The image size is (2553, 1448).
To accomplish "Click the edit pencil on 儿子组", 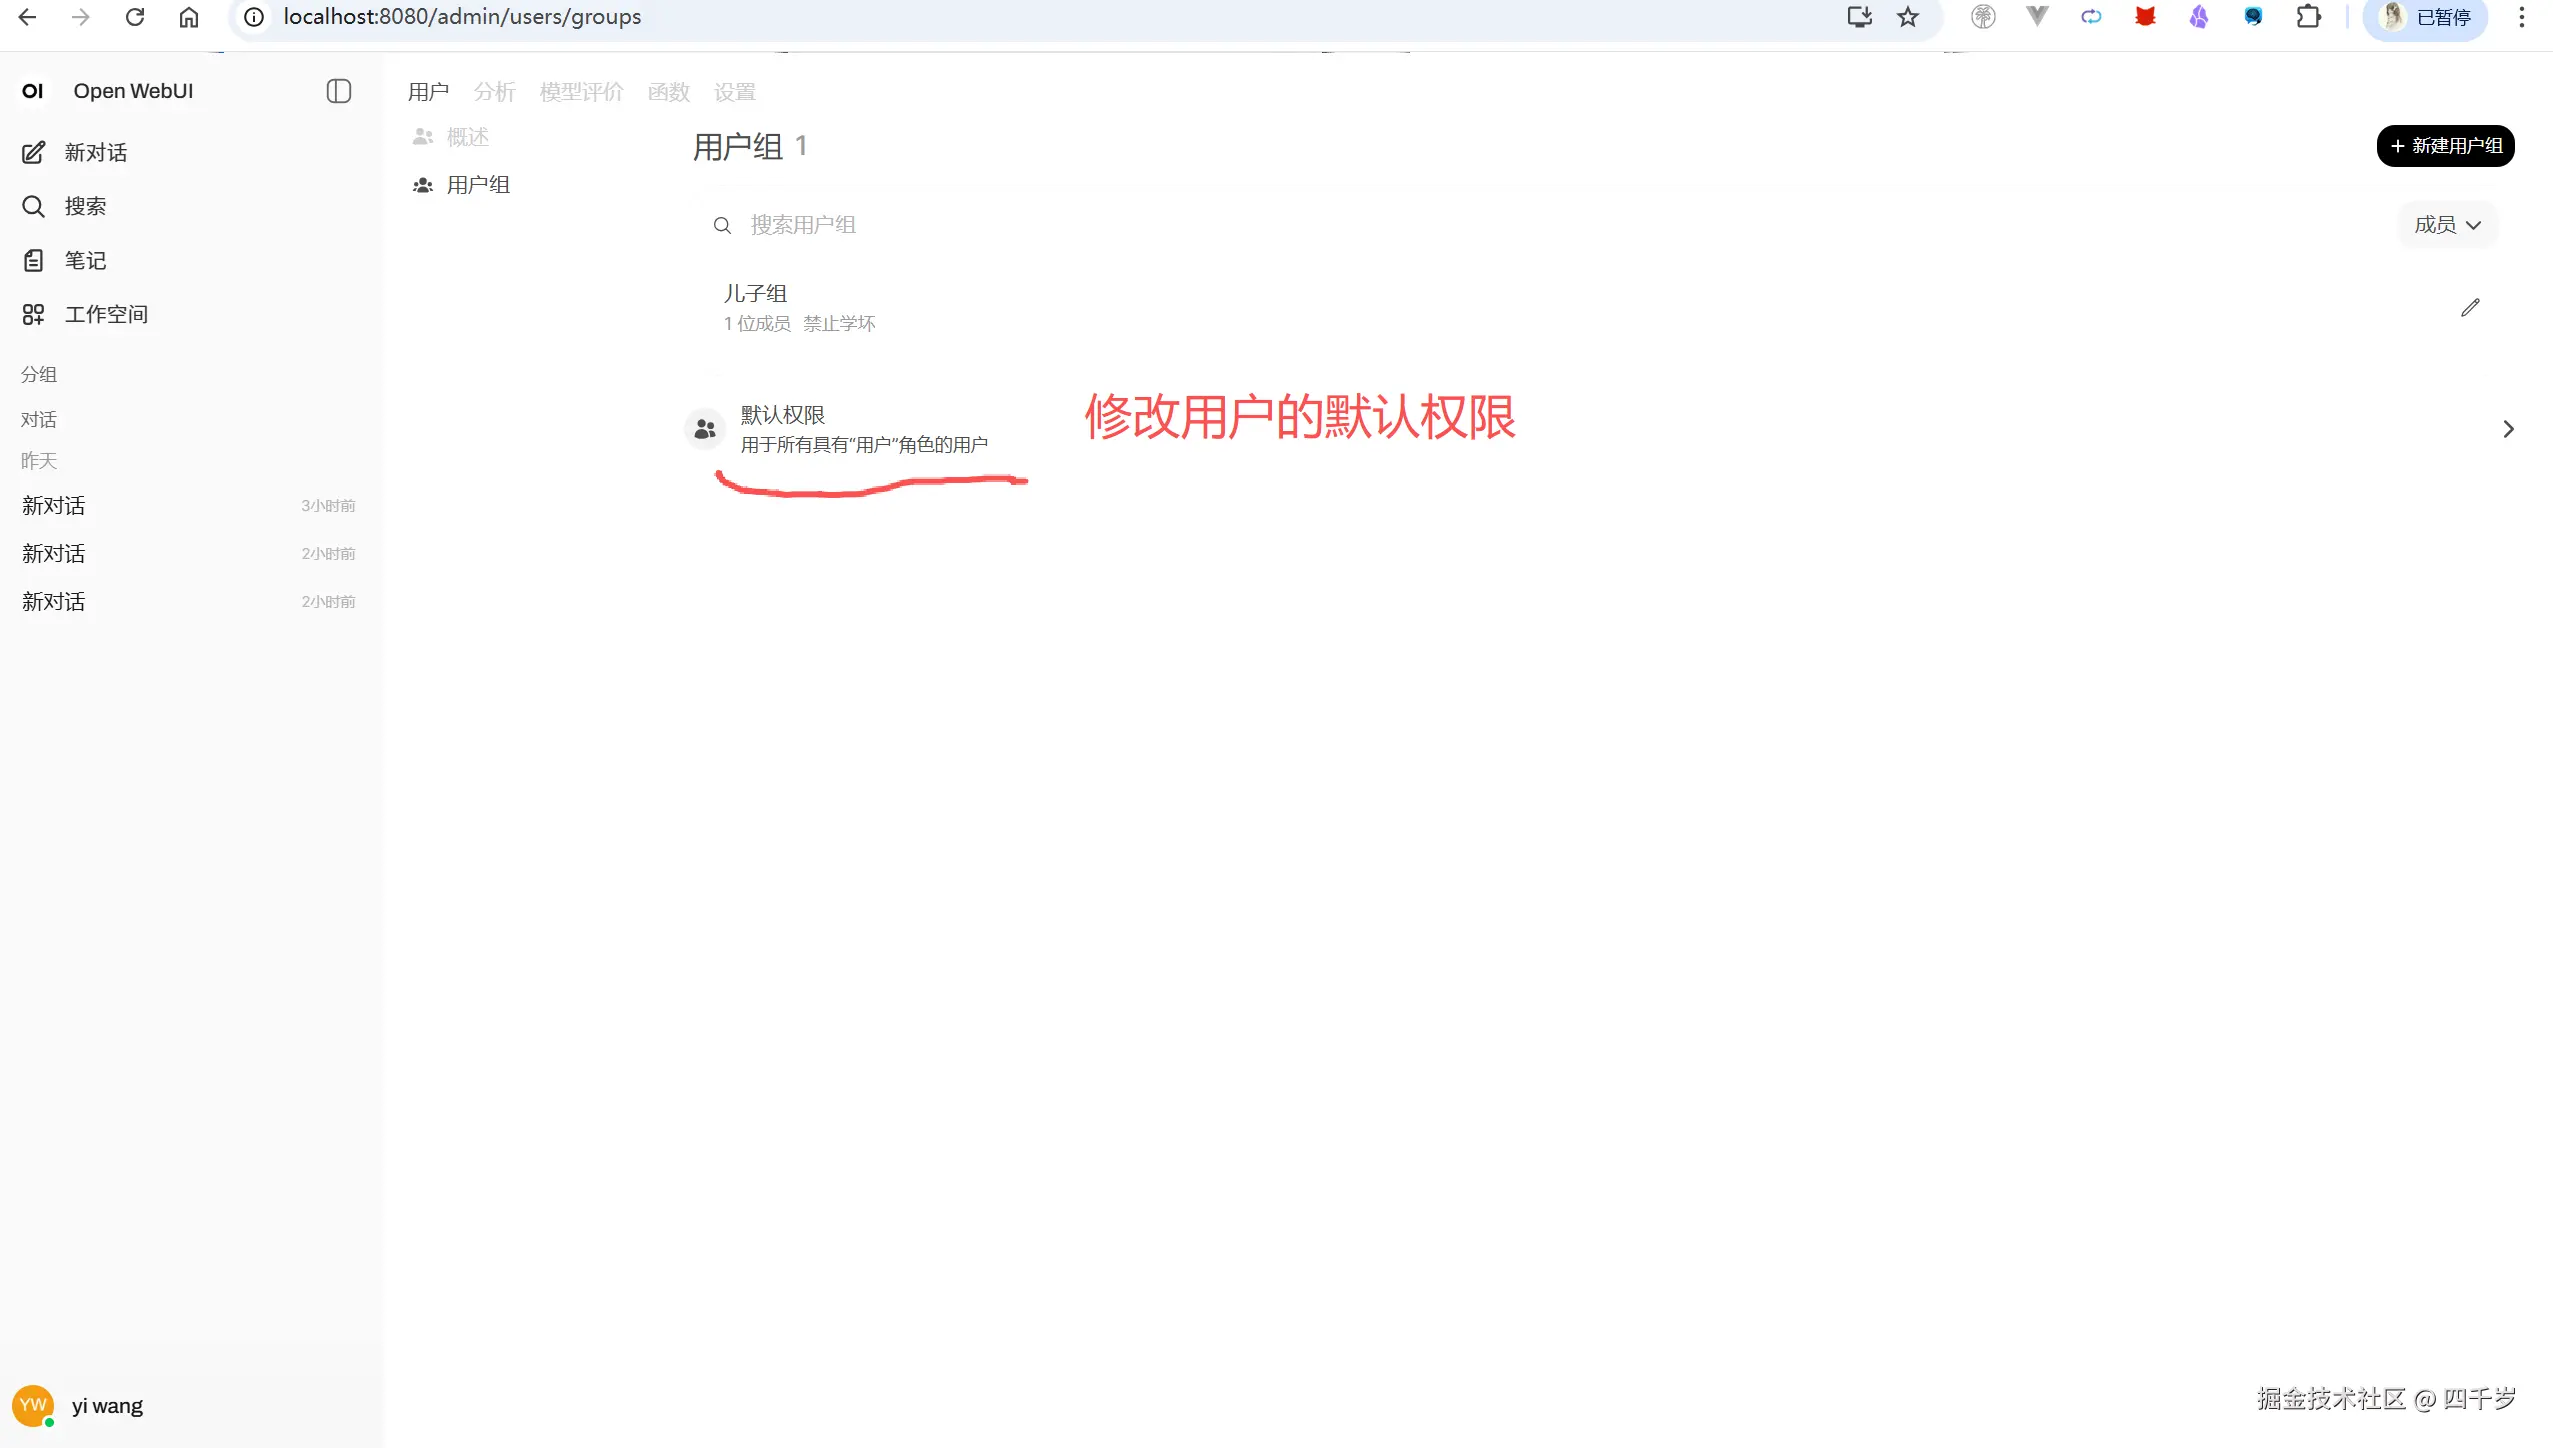I will [2470, 308].
